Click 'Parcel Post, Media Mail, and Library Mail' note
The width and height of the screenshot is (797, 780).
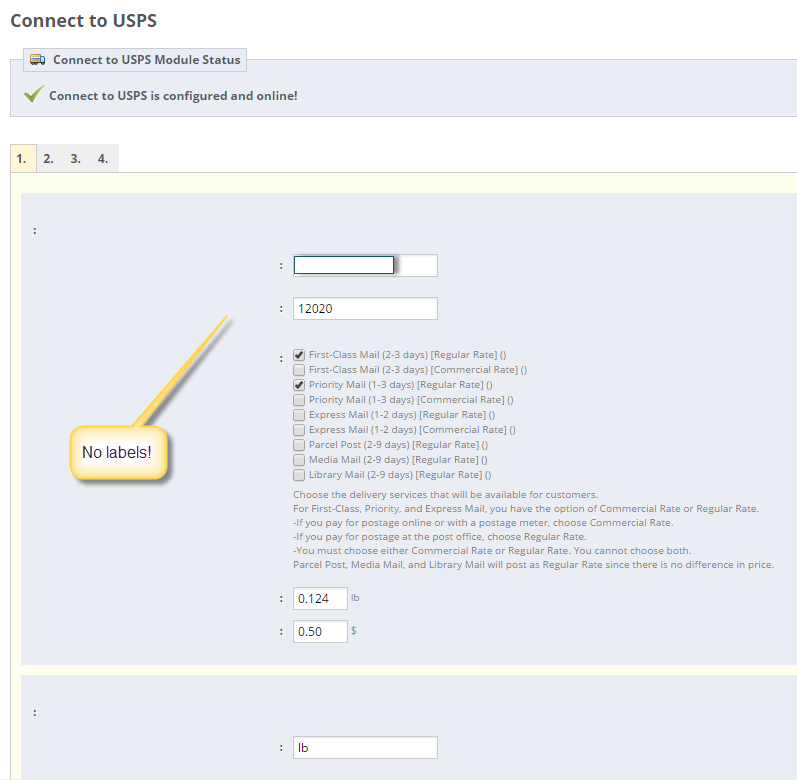coord(533,565)
